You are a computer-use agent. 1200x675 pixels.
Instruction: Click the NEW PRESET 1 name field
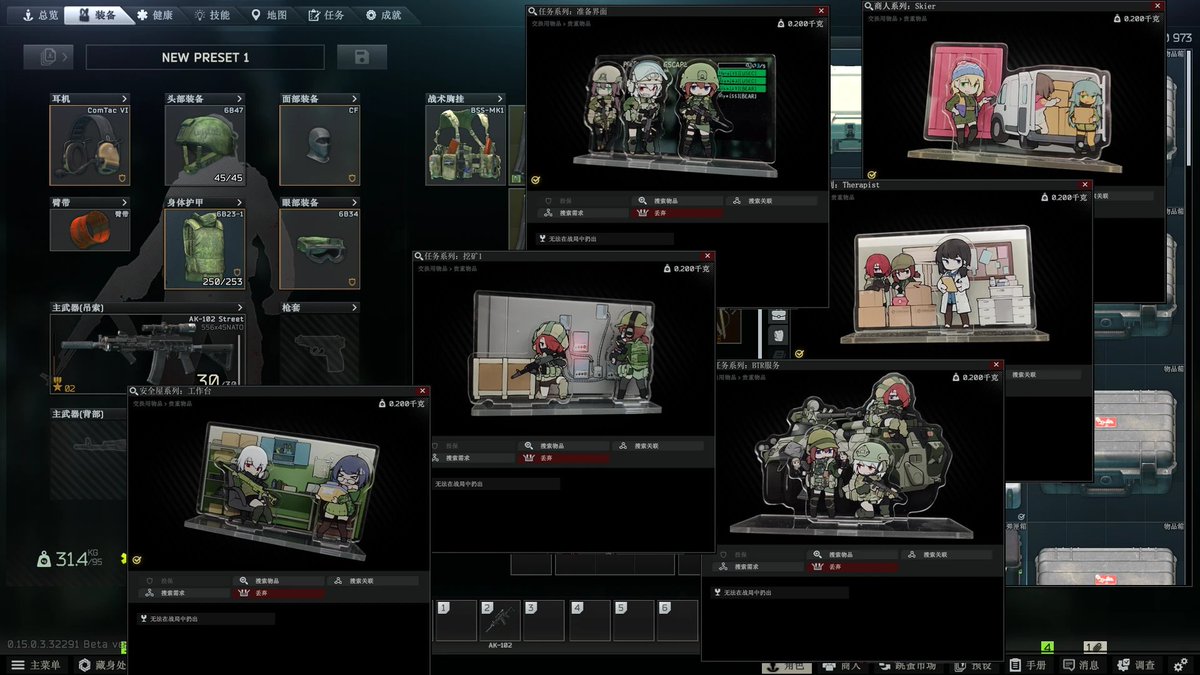click(x=205, y=57)
